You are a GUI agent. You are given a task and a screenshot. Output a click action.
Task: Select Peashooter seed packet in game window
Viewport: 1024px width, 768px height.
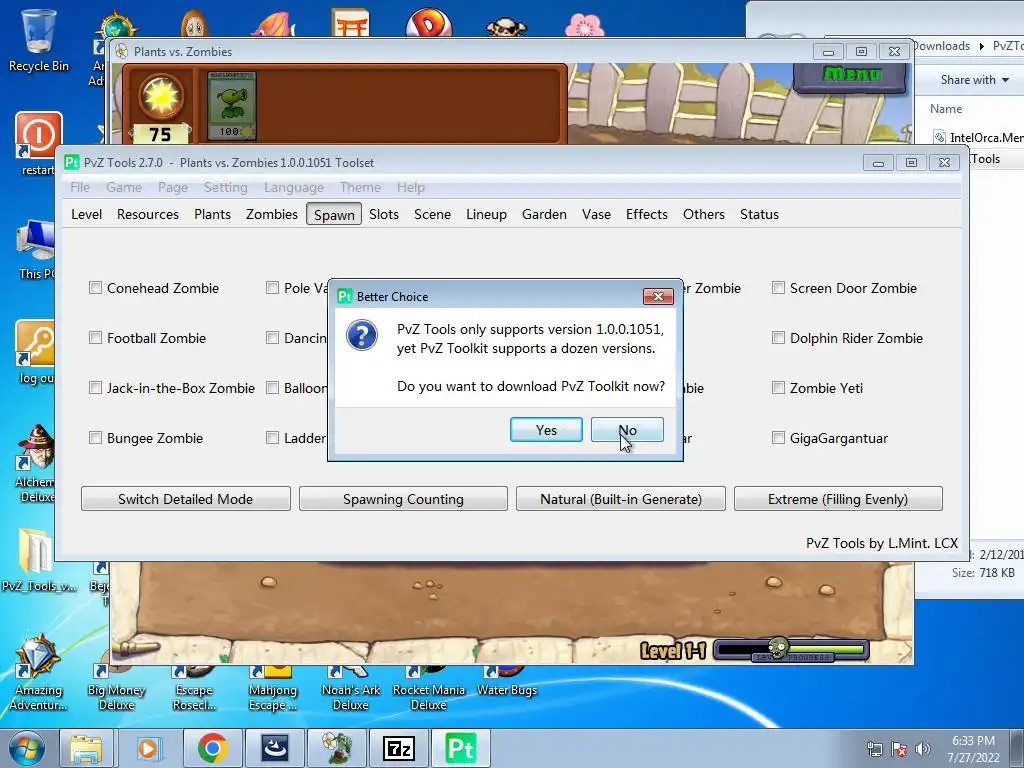tap(231, 106)
